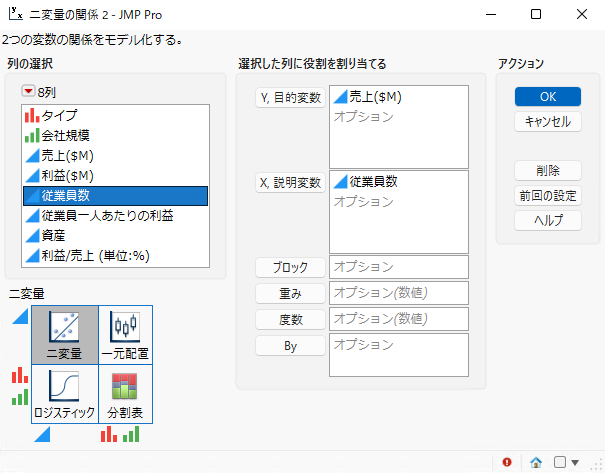Screen dimensions: 605x473
Task: Click the continuous icon beside 利益($M)
Action: coord(32,176)
